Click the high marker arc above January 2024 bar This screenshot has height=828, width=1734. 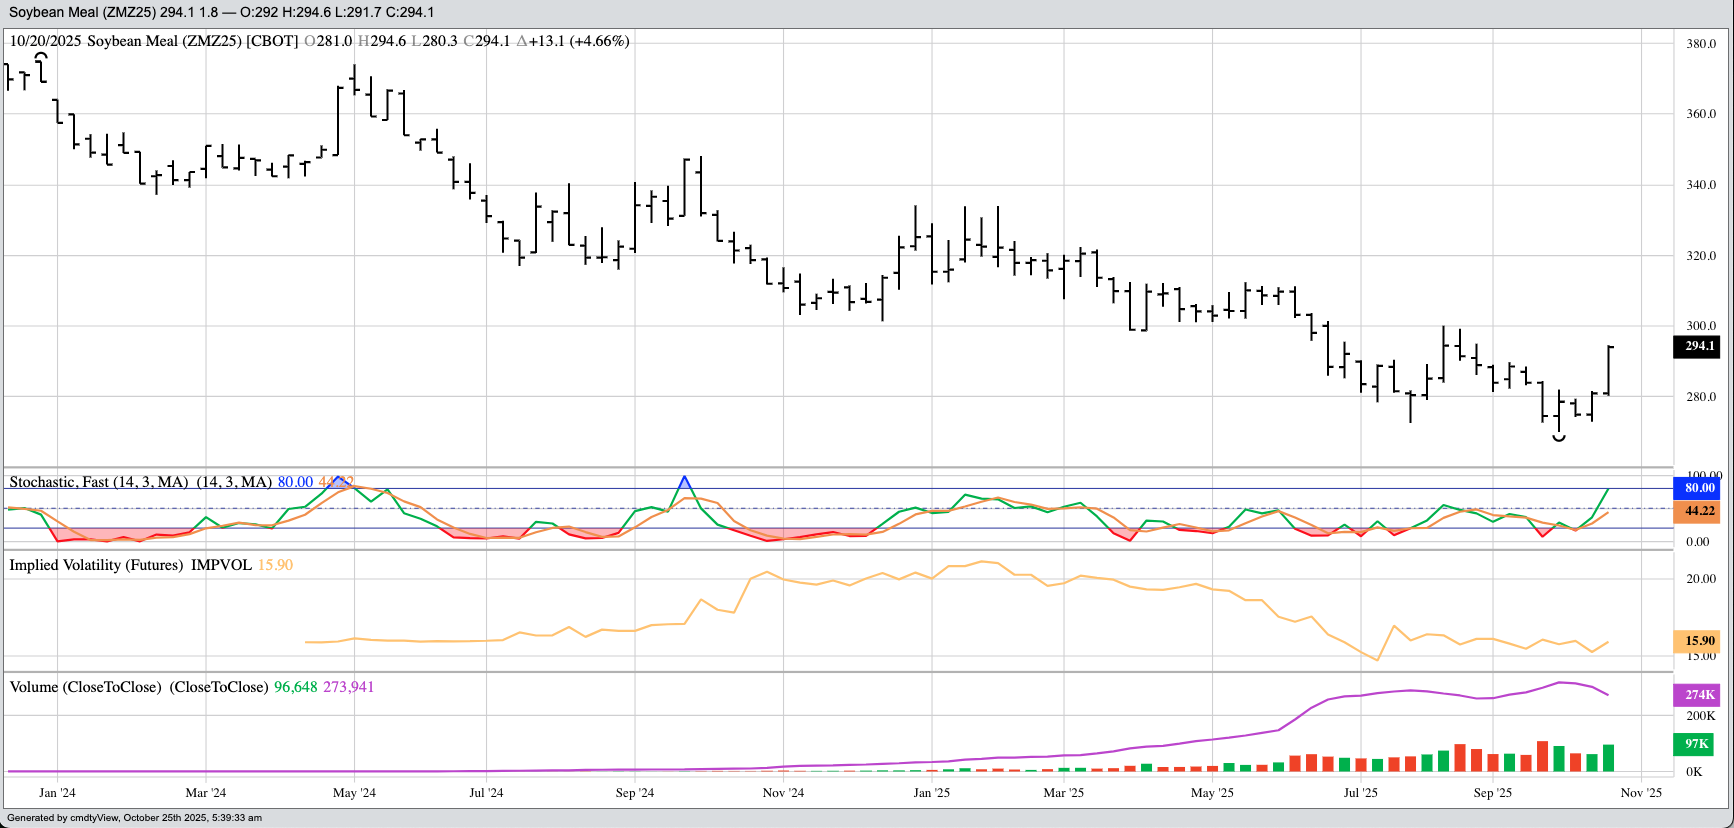pos(41,57)
